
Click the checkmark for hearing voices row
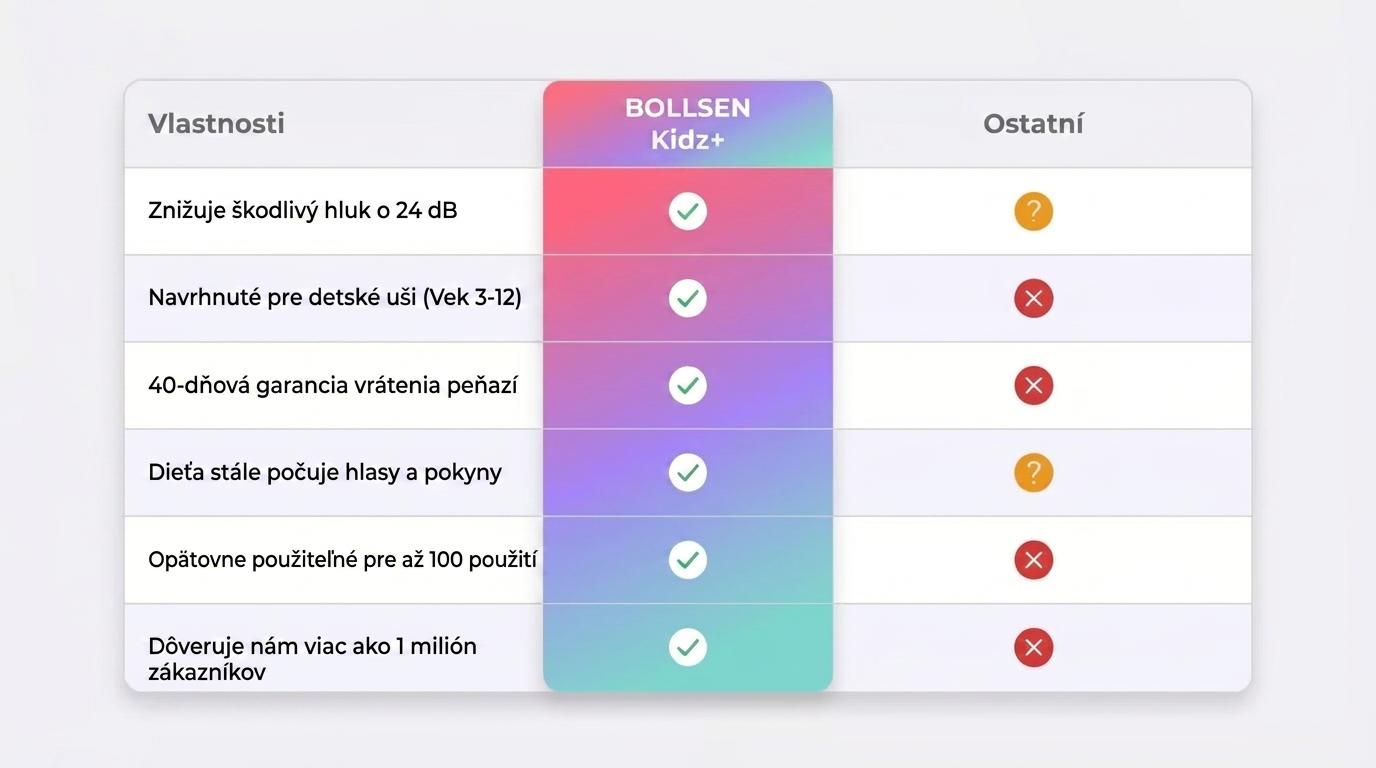tap(688, 472)
